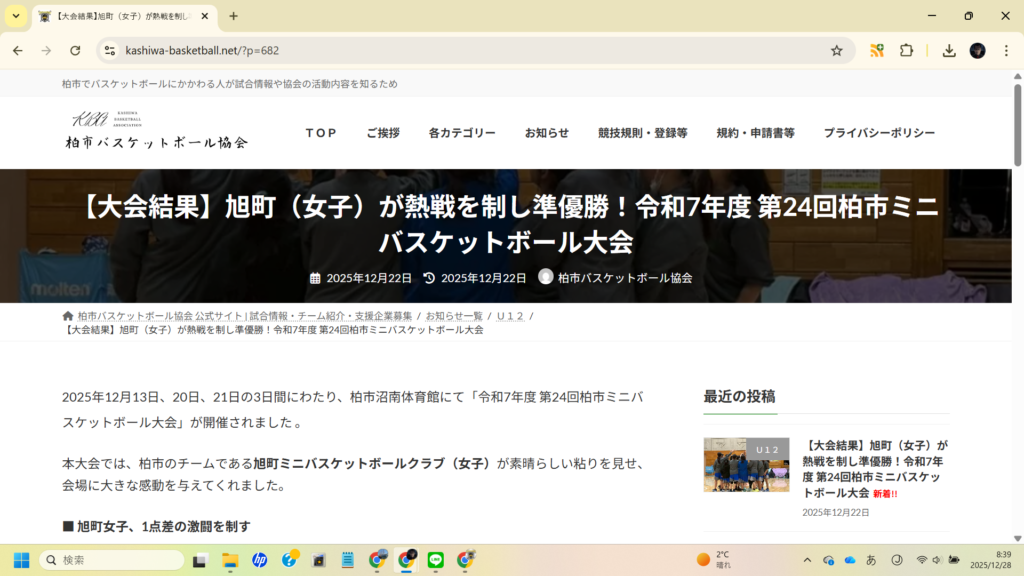Screen dimensions: 1024x576
Task: Select the TOP menu item
Action: coord(321,132)
